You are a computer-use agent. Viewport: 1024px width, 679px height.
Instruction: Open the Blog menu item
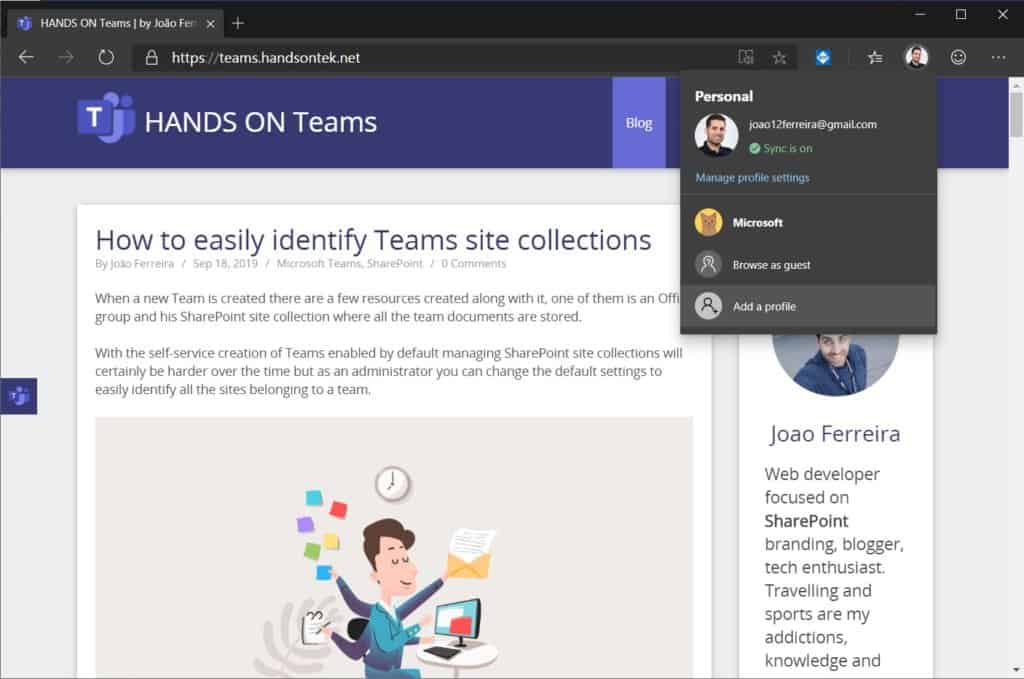pyautogui.click(x=638, y=122)
